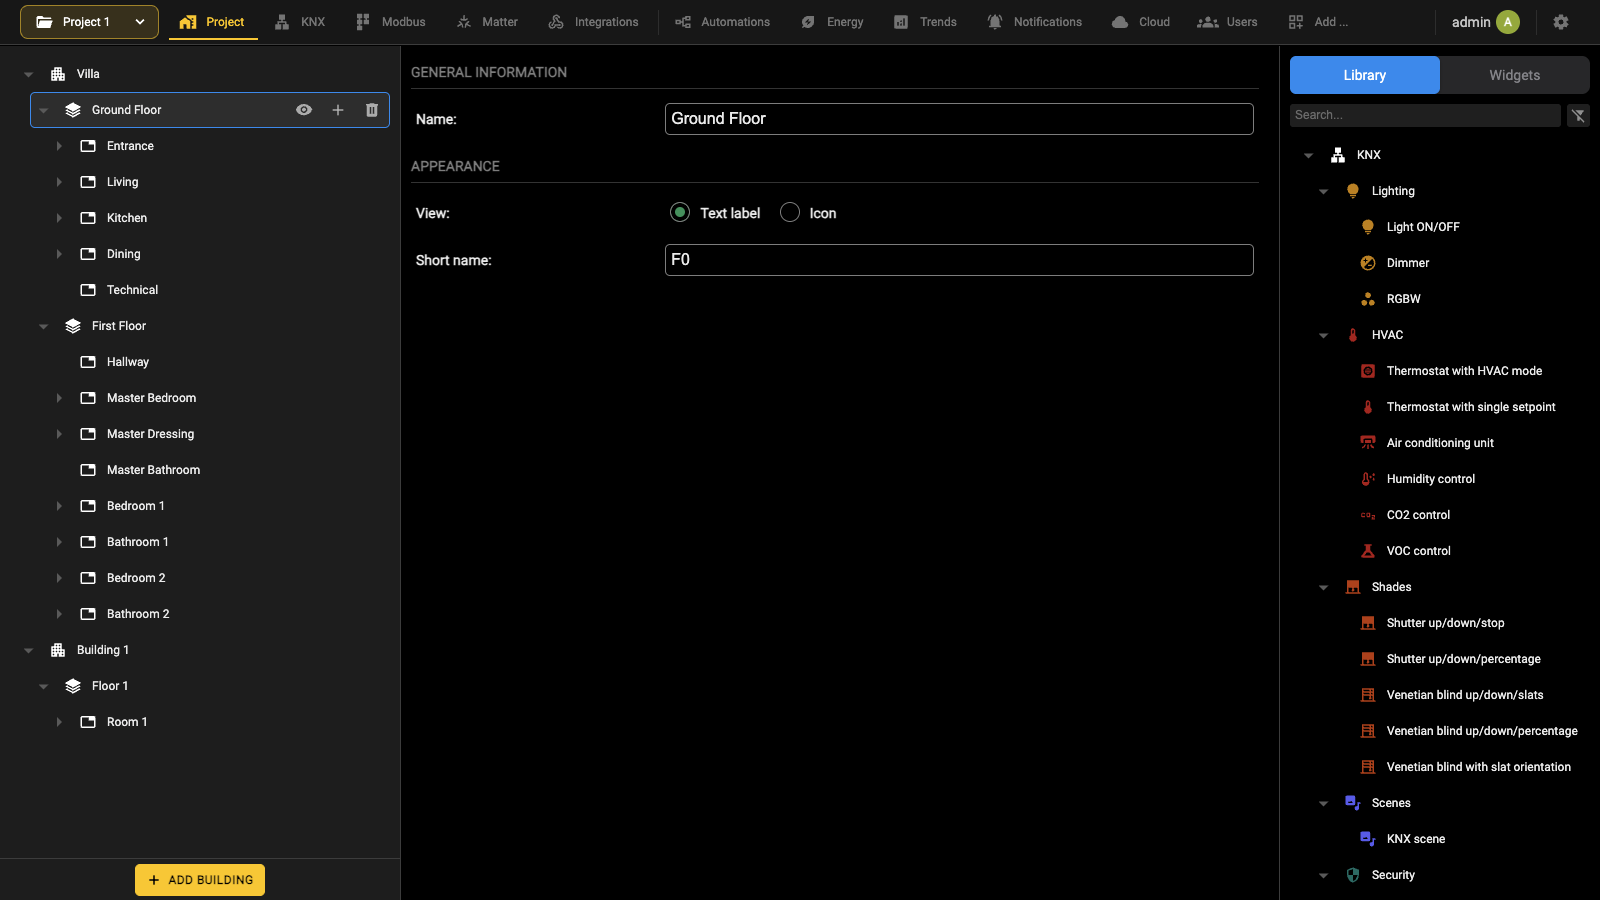Click the CO2 control icon
This screenshot has height=900, width=1600.
point(1368,515)
